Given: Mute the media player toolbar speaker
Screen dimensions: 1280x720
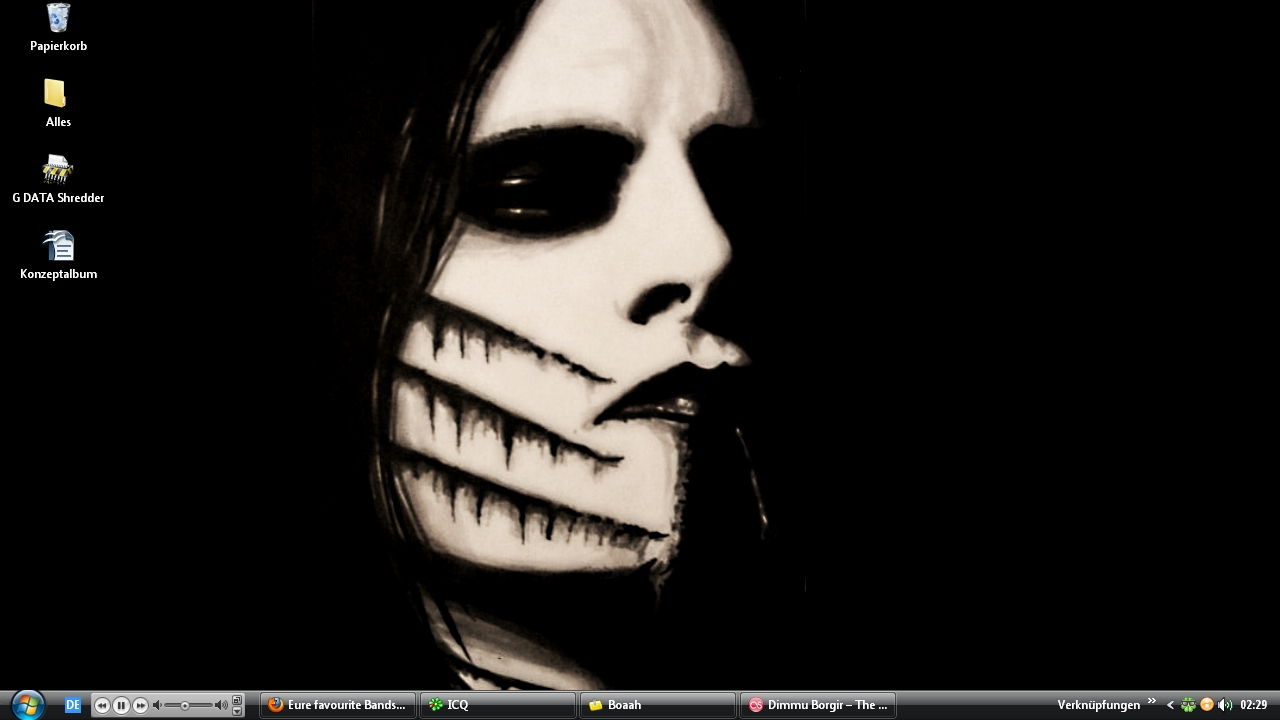Looking at the screenshot, I should pos(157,705).
